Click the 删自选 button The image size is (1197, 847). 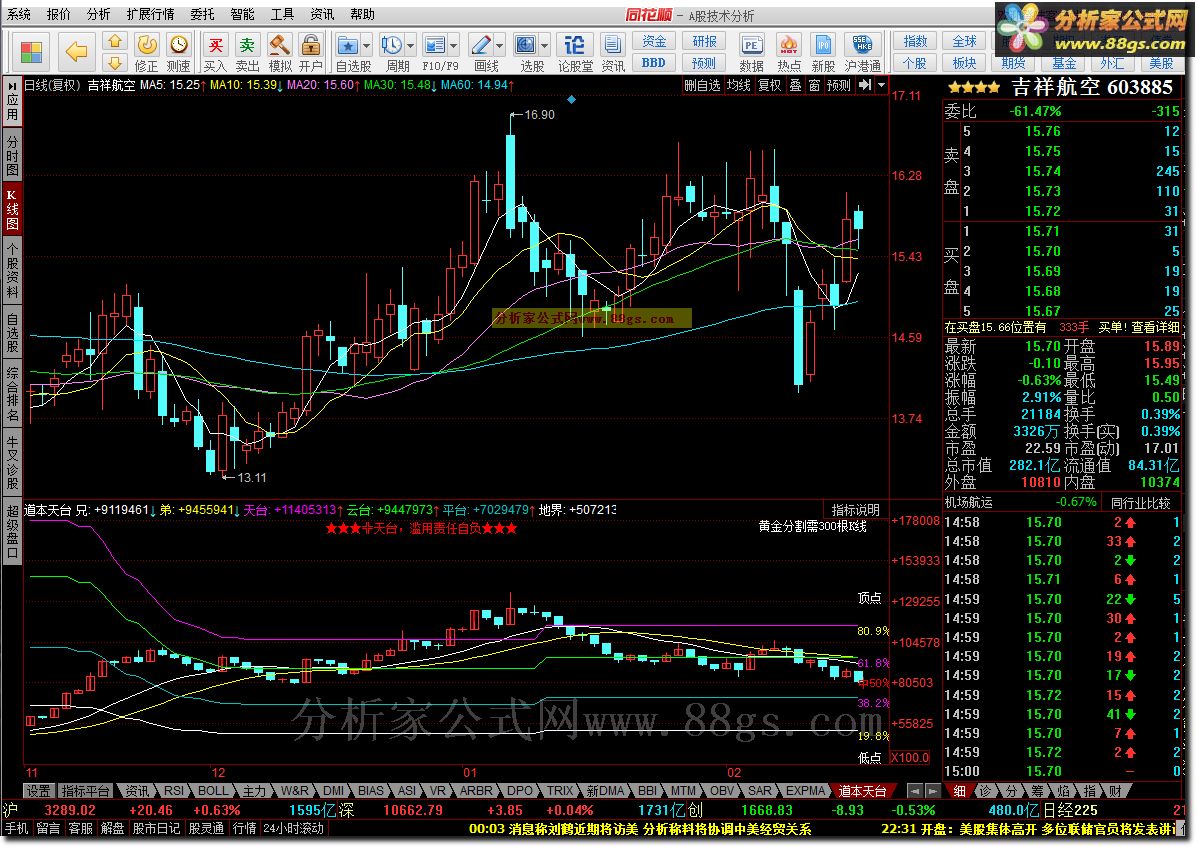(x=702, y=85)
